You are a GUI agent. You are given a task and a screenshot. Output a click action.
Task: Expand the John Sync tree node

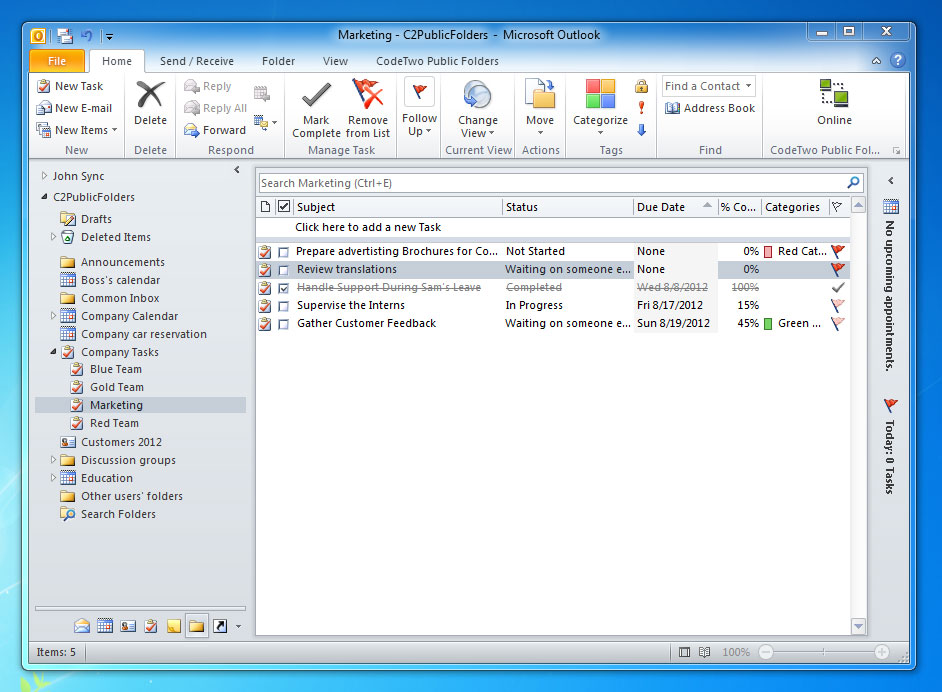pos(44,175)
